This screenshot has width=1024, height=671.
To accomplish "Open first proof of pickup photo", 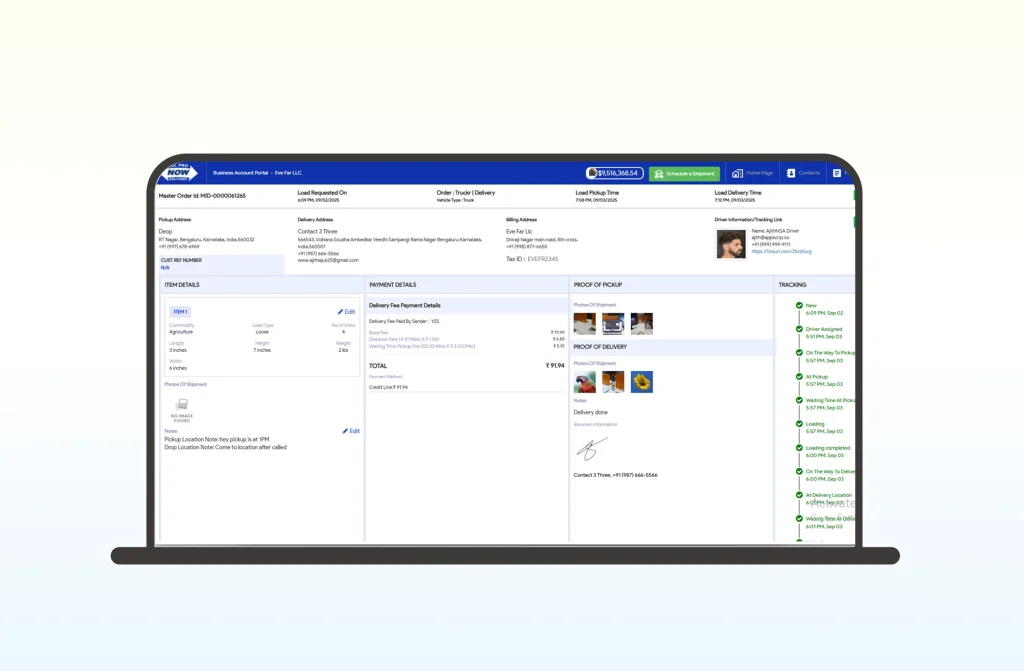I will point(584,323).
